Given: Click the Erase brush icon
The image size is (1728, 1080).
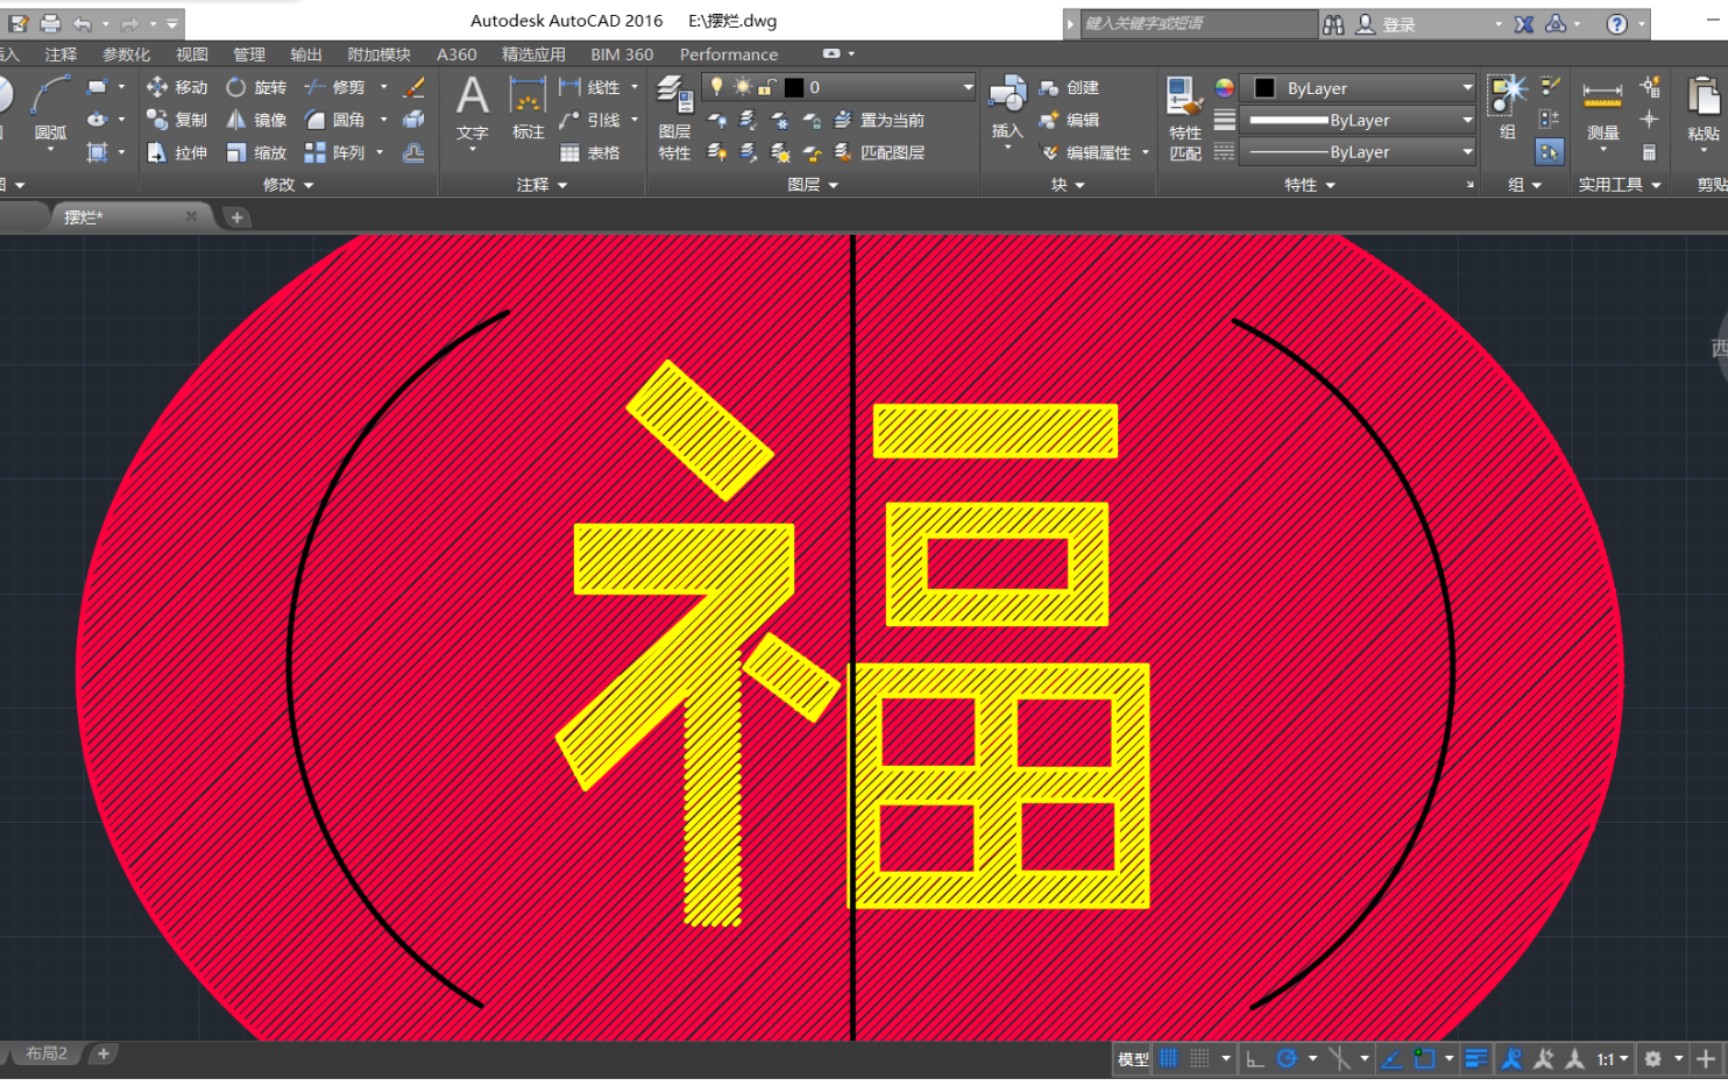Looking at the screenshot, I should 414,88.
